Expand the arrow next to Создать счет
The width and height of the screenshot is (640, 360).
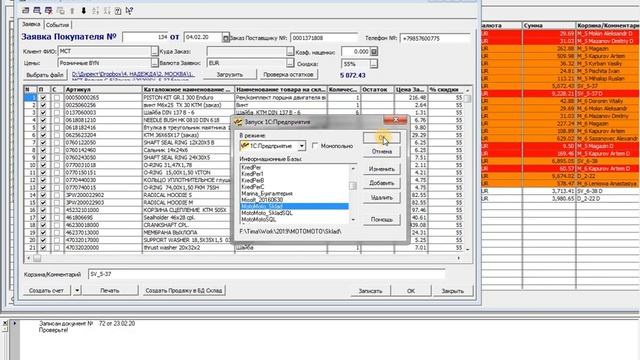(77, 290)
